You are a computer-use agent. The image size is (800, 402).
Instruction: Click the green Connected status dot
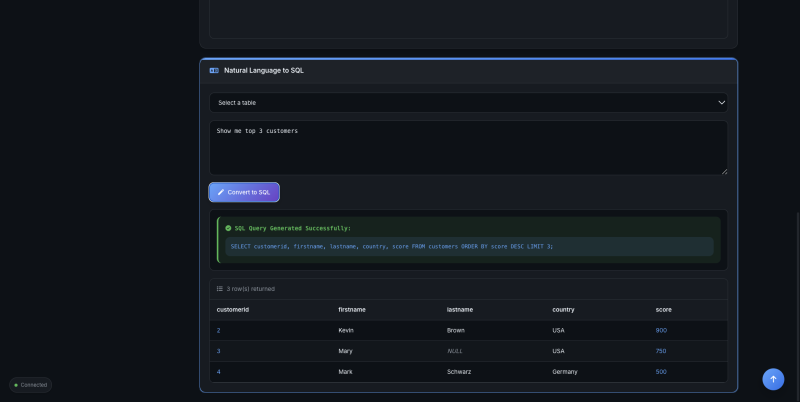16,385
